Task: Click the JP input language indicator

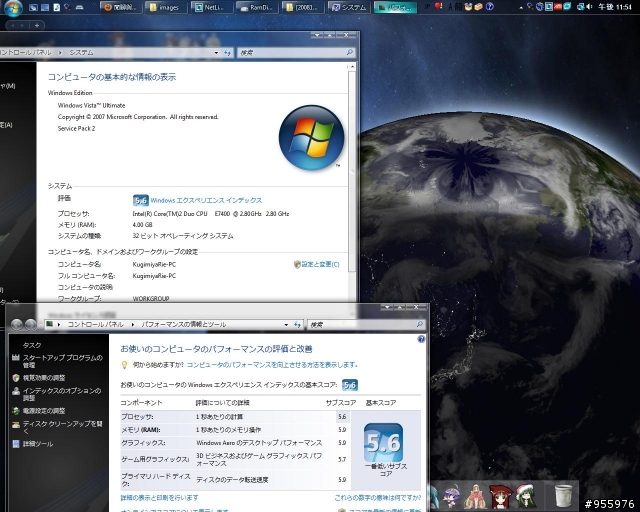Action: pyautogui.click(x=427, y=7)
